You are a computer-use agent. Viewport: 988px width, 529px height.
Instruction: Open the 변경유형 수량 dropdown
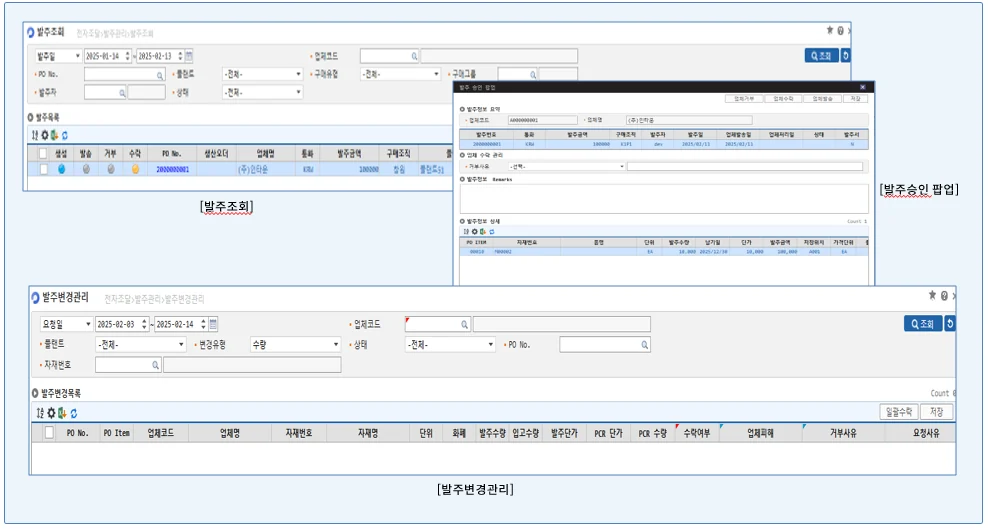coord(296,344)
